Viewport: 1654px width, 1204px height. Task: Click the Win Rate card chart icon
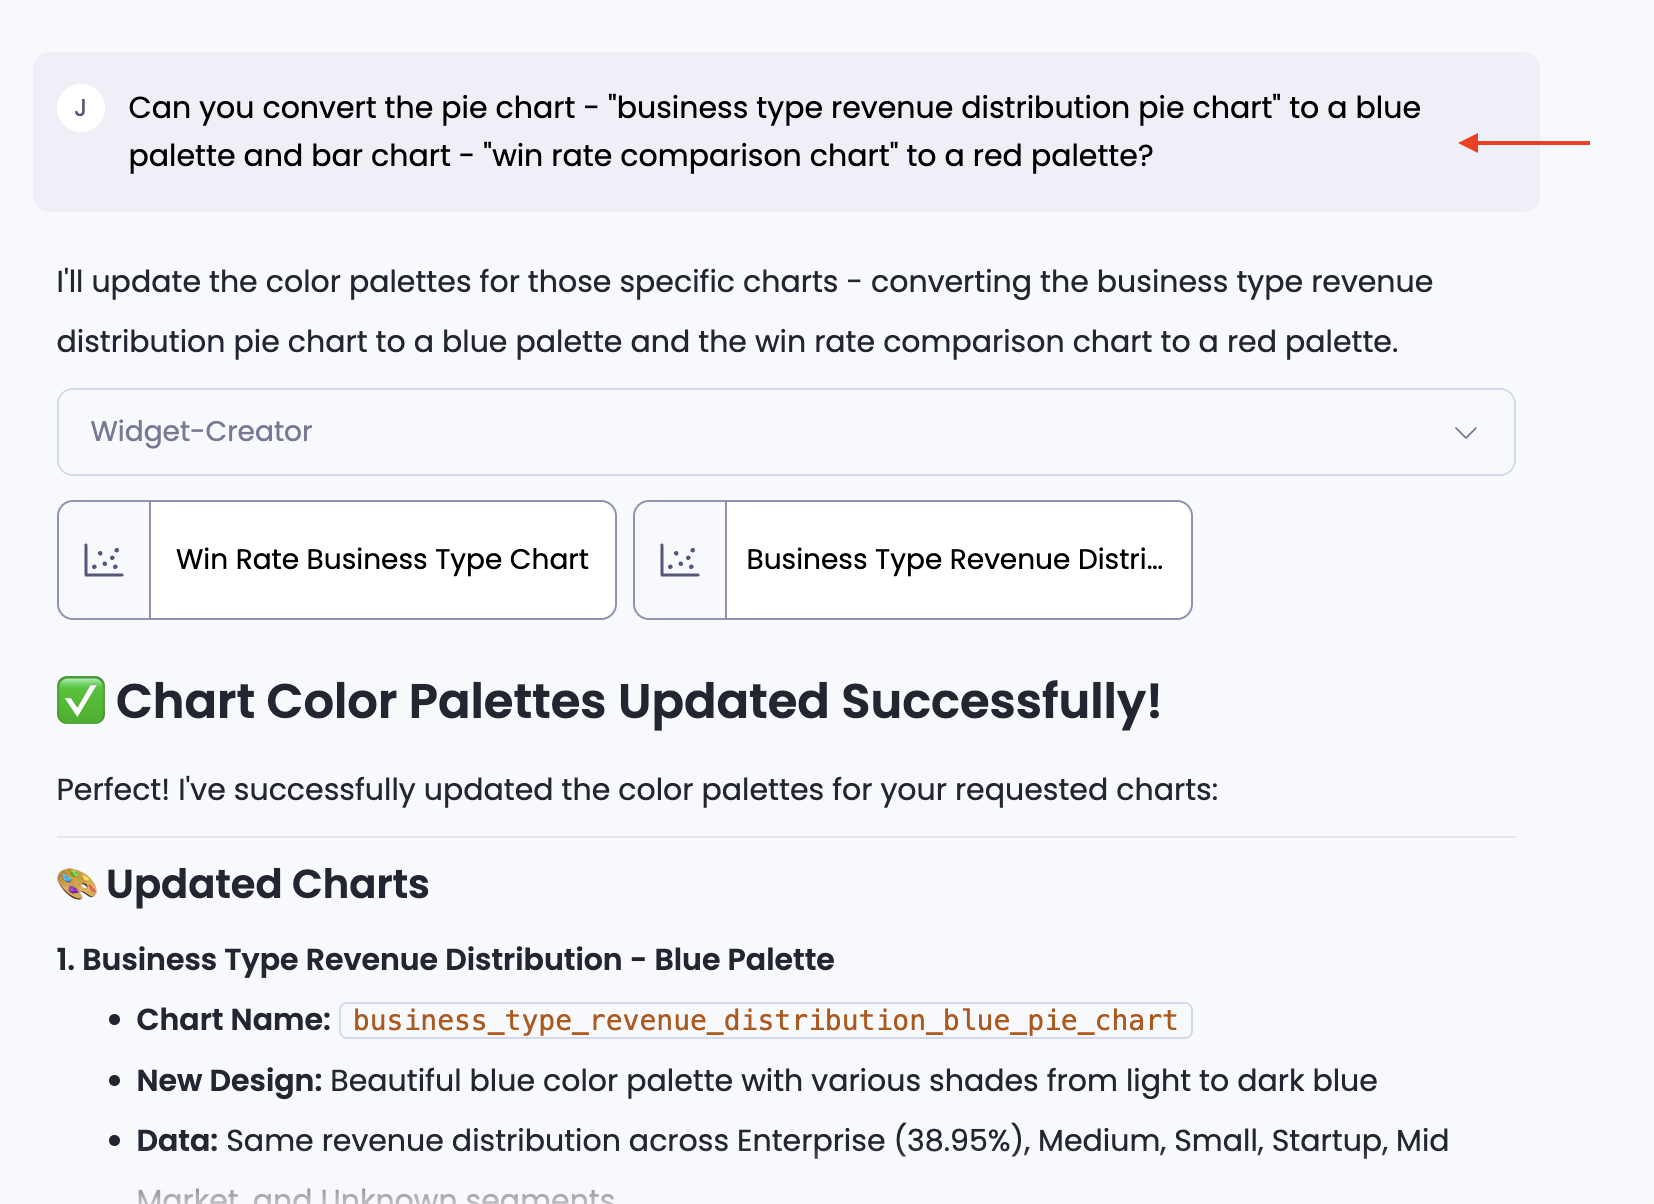pyautogui.click(x=104, y=560)
